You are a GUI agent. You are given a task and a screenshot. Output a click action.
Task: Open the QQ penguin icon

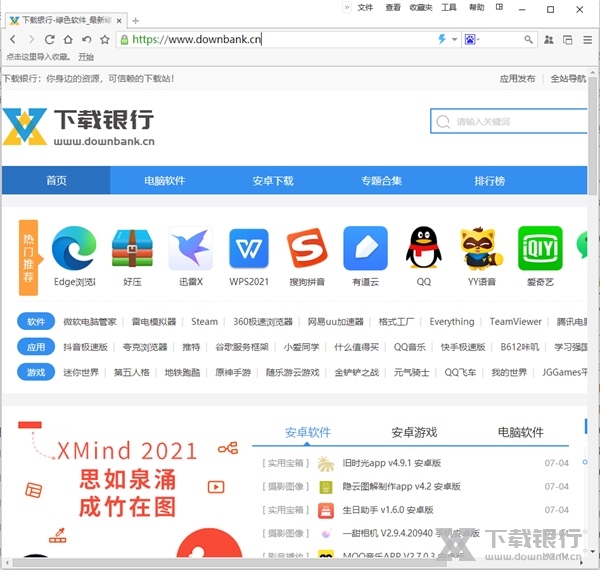(424, 248)
